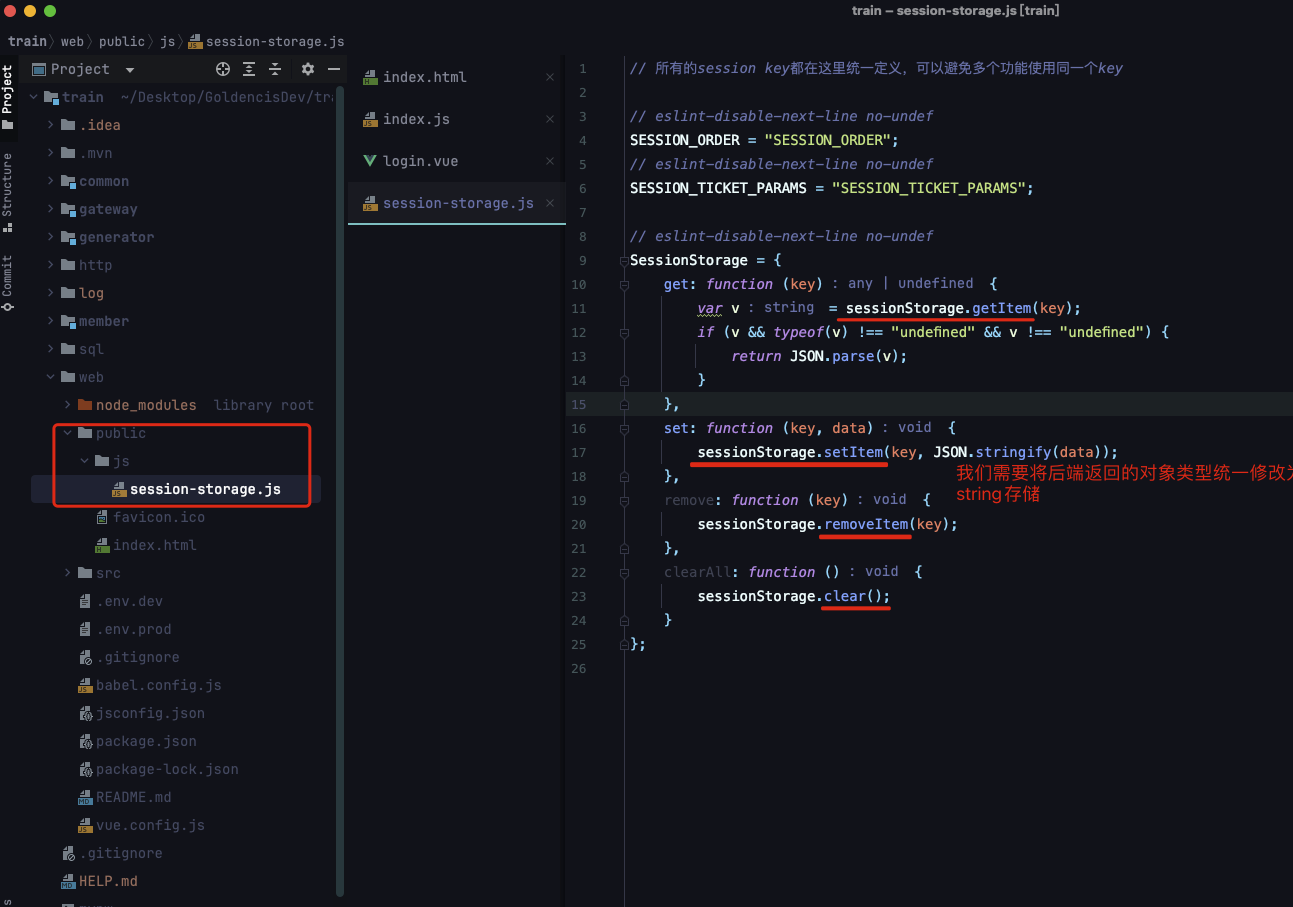Collapse the train root folder
The width and height of the screenshot is (1293, 907).
coord(34,97)
